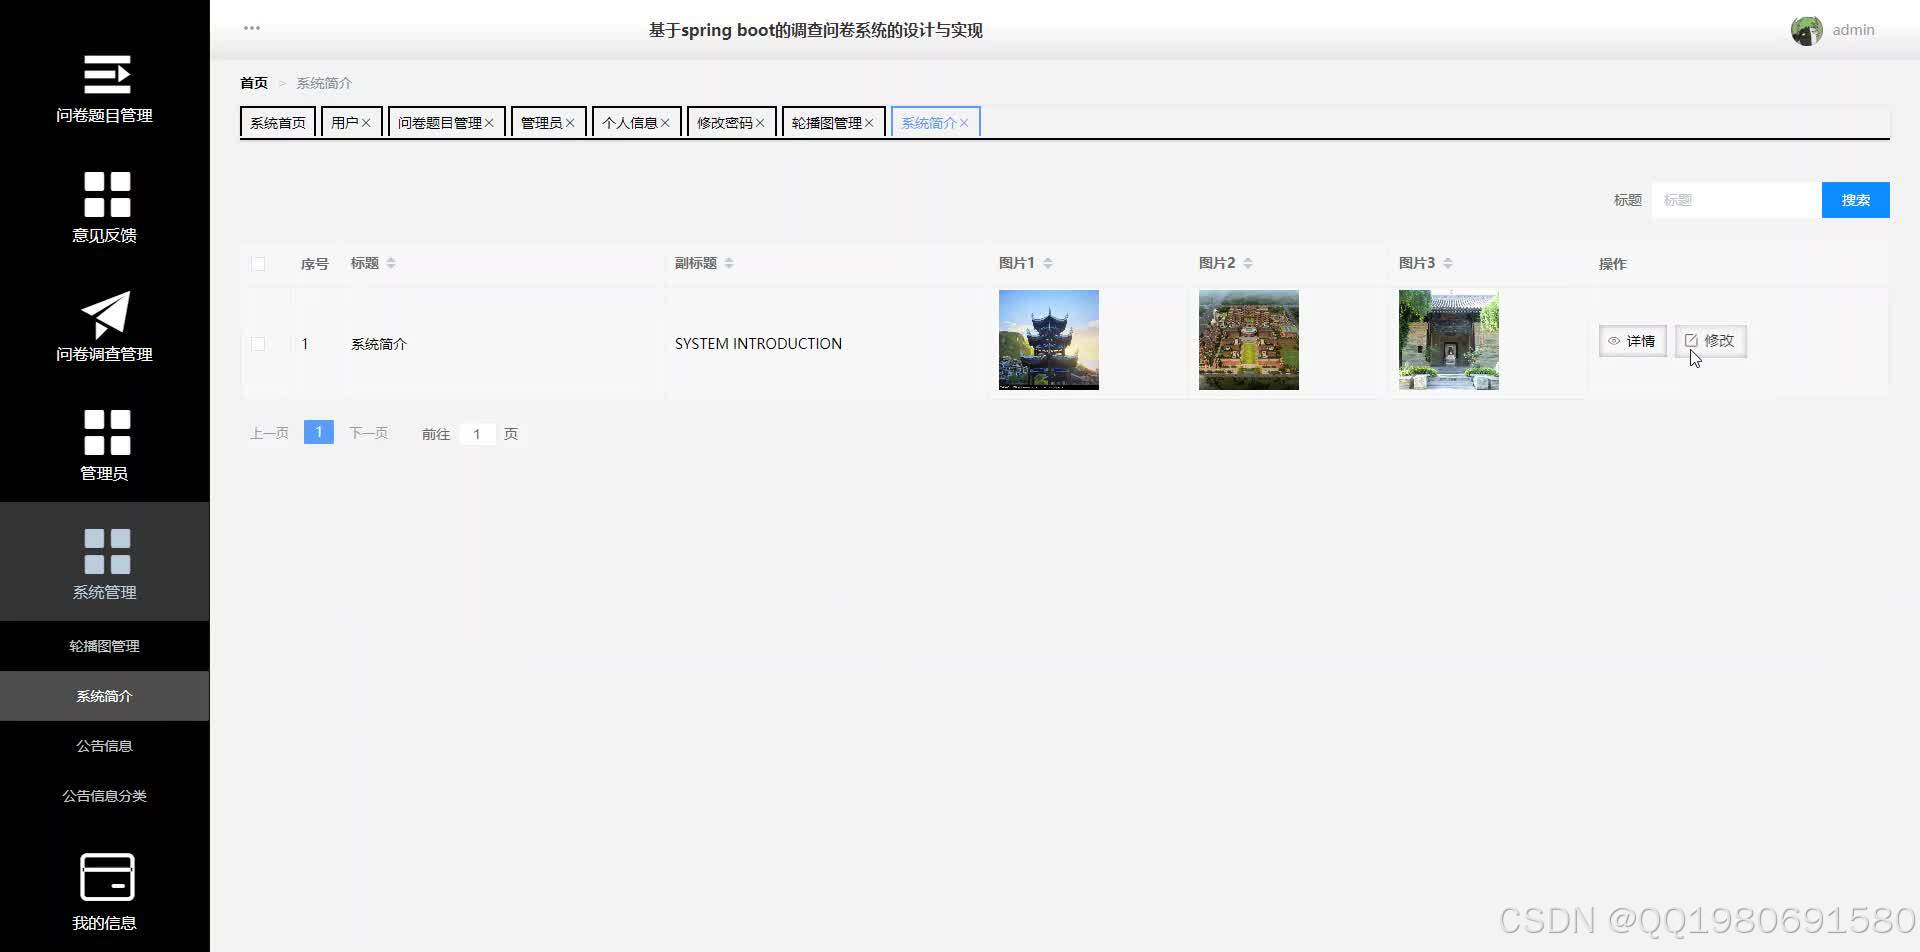Sort table by 图片2 column
Viewport: 1920px width, 952px height.
[1248, 263]
